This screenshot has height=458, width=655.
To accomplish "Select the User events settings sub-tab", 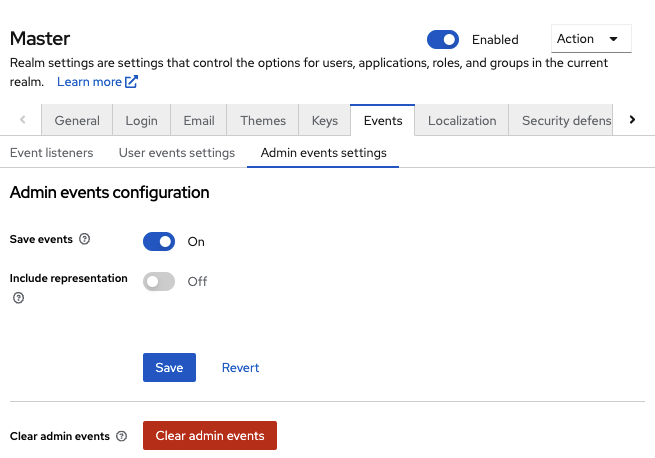I will tap(177, 153).
